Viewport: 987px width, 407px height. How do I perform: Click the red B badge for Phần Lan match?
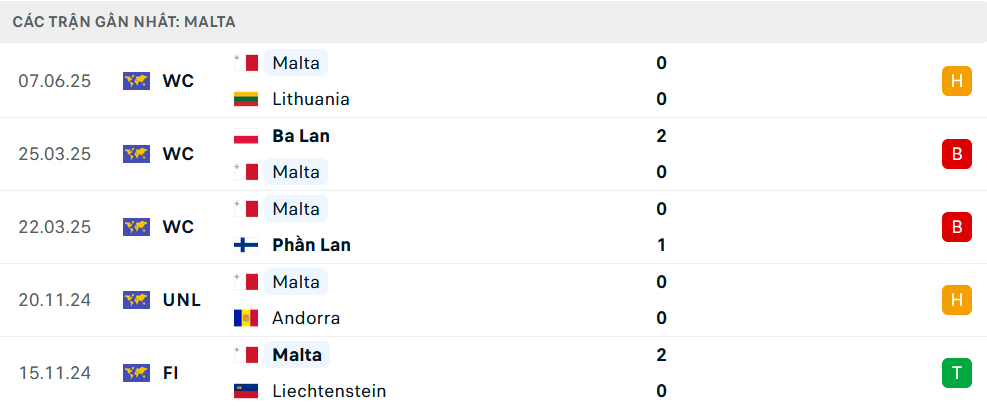pos(957,227)
